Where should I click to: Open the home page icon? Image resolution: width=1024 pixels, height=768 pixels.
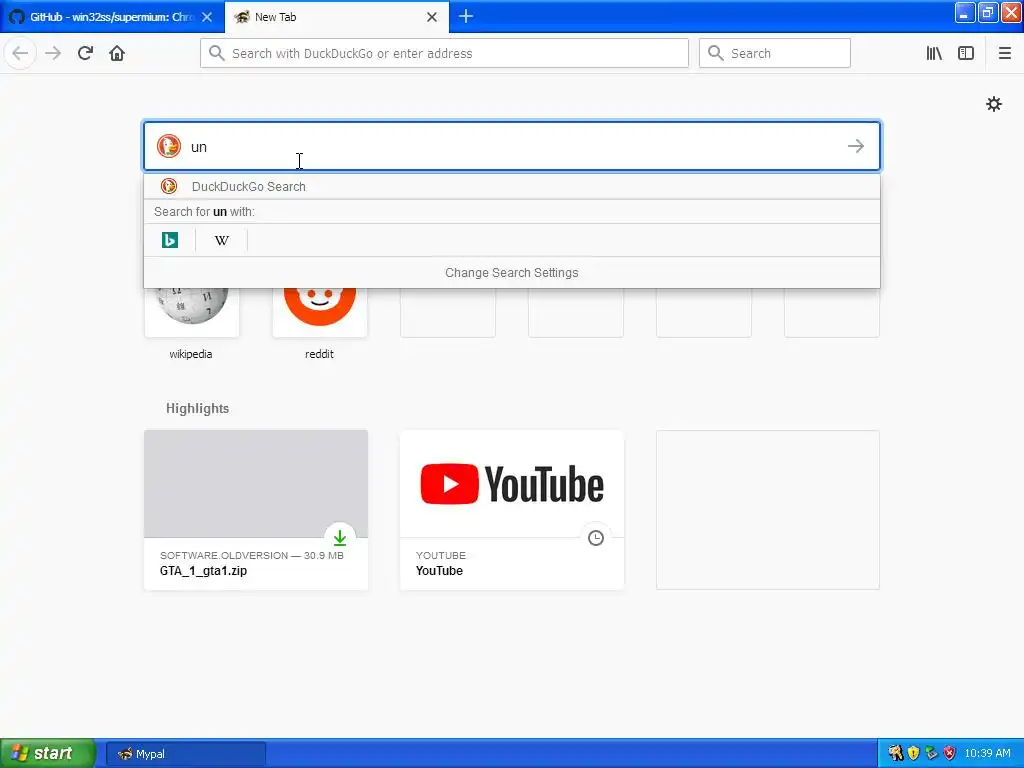click(x=117, y=53)
